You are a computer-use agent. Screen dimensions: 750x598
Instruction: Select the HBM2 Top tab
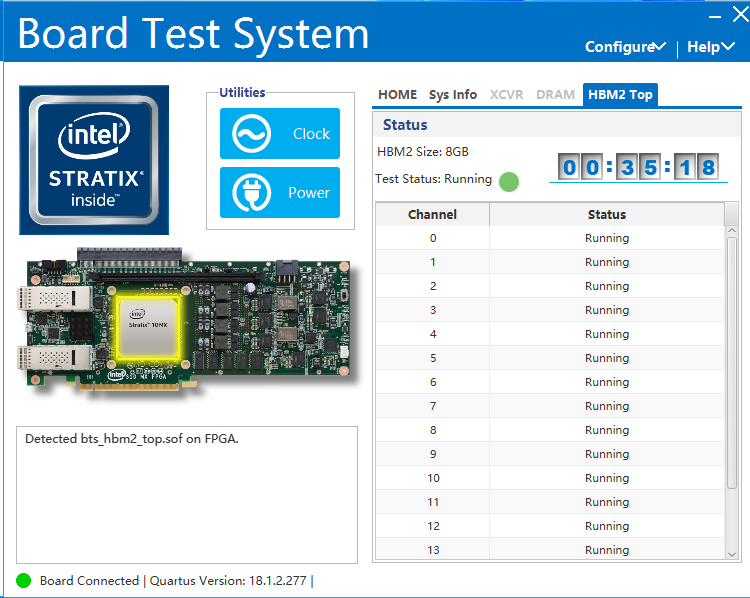pyautogui.click(x=620, y=95)
